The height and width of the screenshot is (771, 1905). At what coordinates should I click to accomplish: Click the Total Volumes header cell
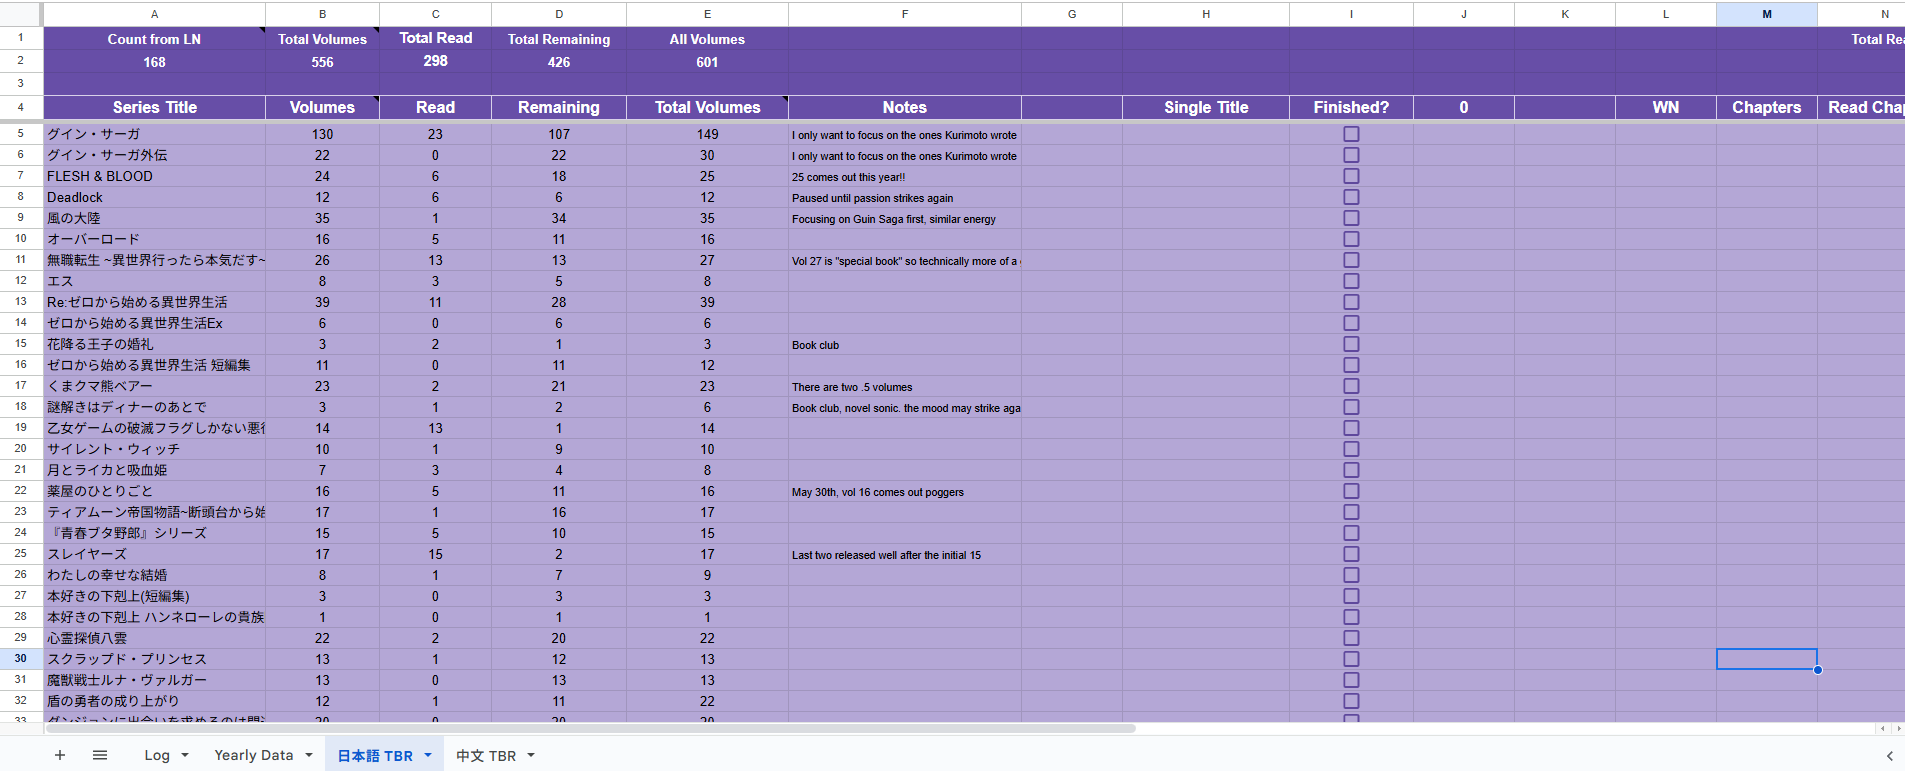707,107
